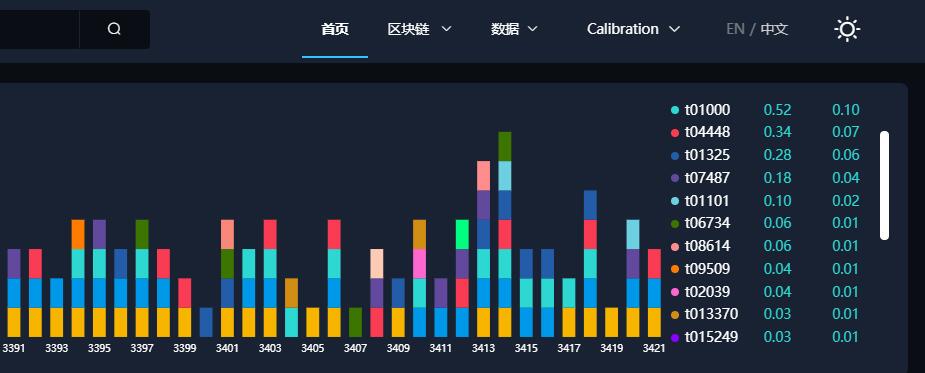Click the 0.02 value for t01101
The height and width of the screenshot is (373, 925).
846,201
